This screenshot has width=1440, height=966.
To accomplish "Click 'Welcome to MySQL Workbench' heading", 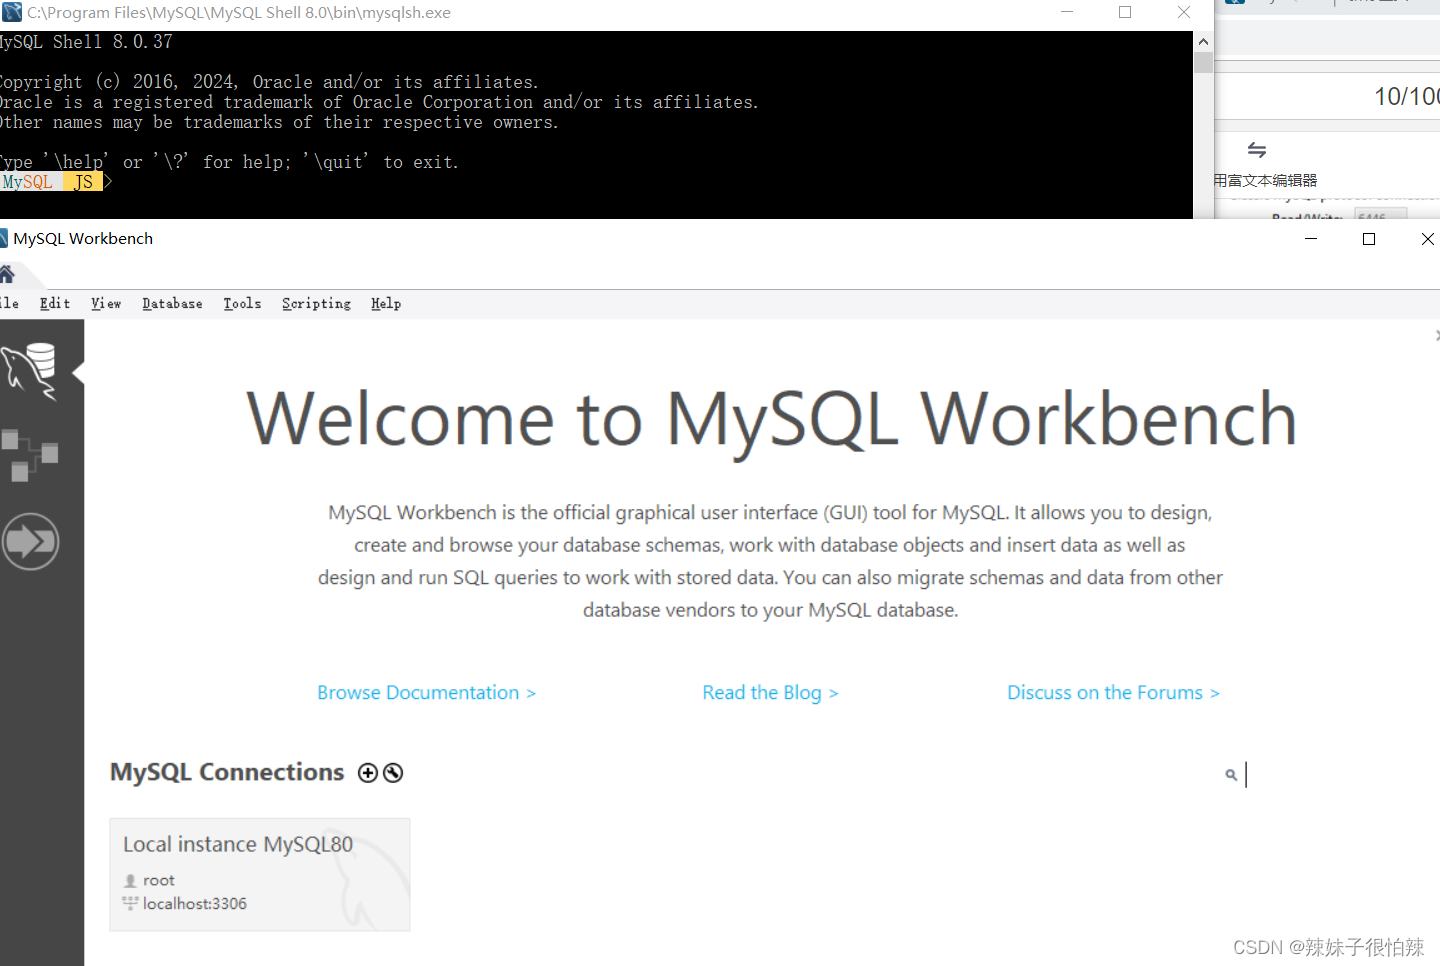I will tap(772, 418).
